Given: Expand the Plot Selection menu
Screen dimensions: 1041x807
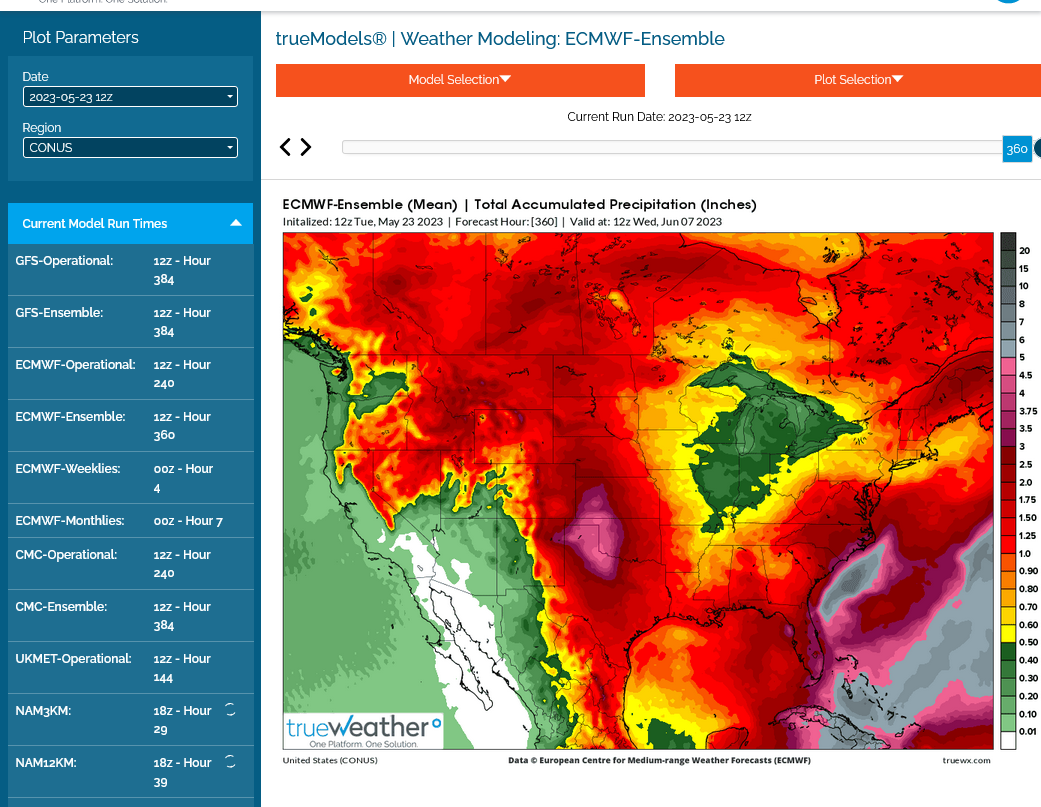Looking at the screenshot, I should click(x=858, y=80).
